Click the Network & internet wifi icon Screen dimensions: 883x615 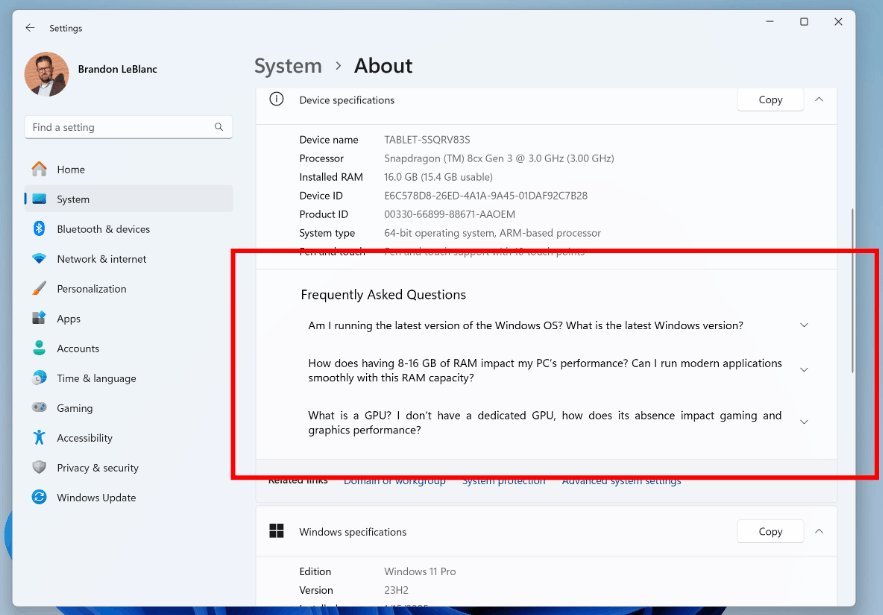39,259
